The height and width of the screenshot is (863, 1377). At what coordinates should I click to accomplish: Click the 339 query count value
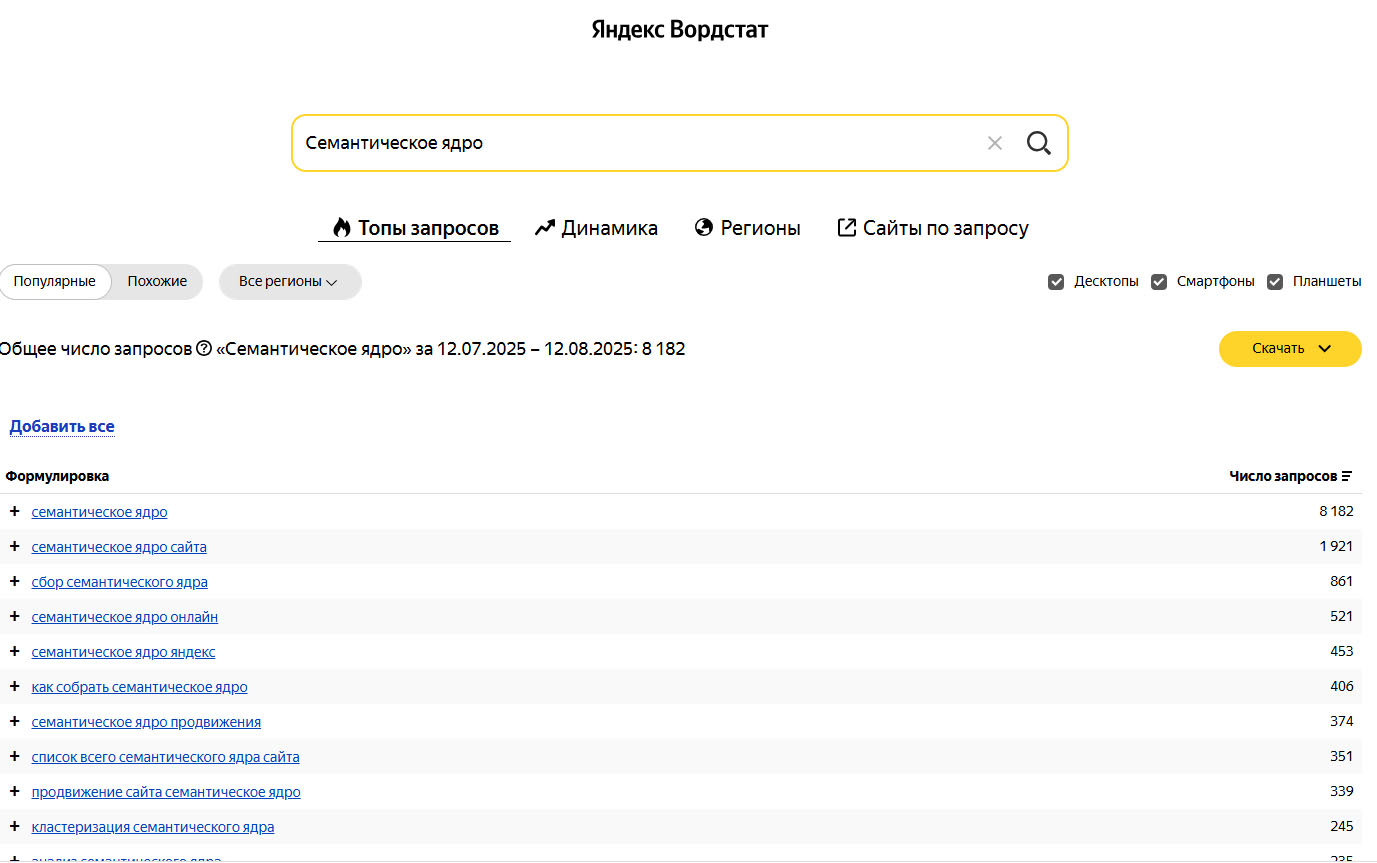1341,791
